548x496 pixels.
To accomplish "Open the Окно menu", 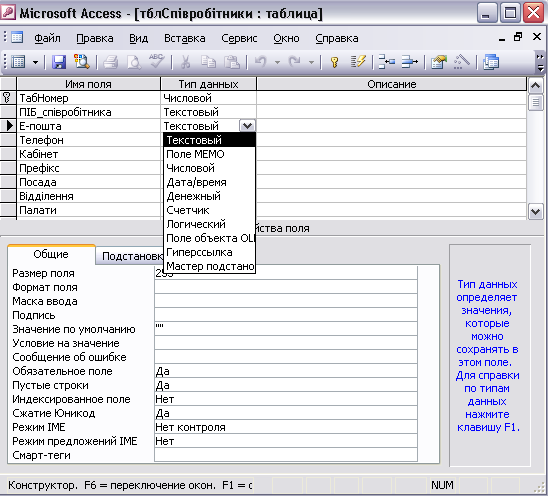I will tap(286, 38).
